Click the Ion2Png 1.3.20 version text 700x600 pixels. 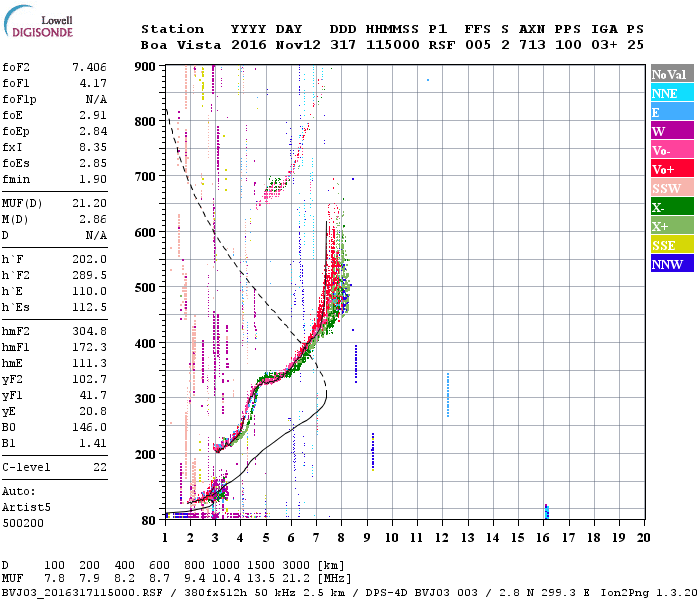(x=649, y=593)
